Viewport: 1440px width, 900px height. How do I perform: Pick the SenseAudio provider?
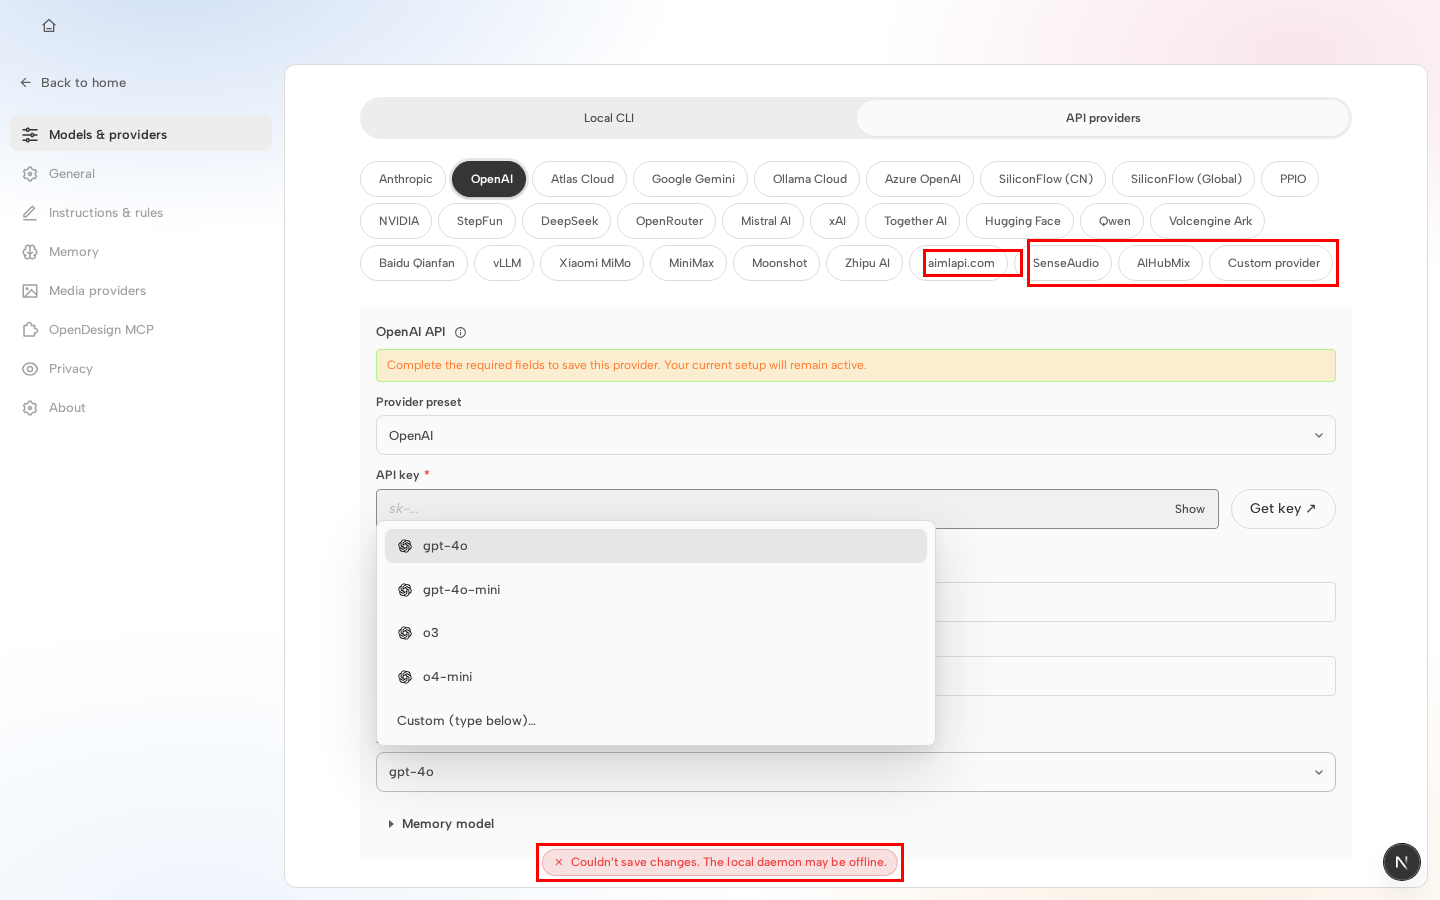pos(1064,263)
